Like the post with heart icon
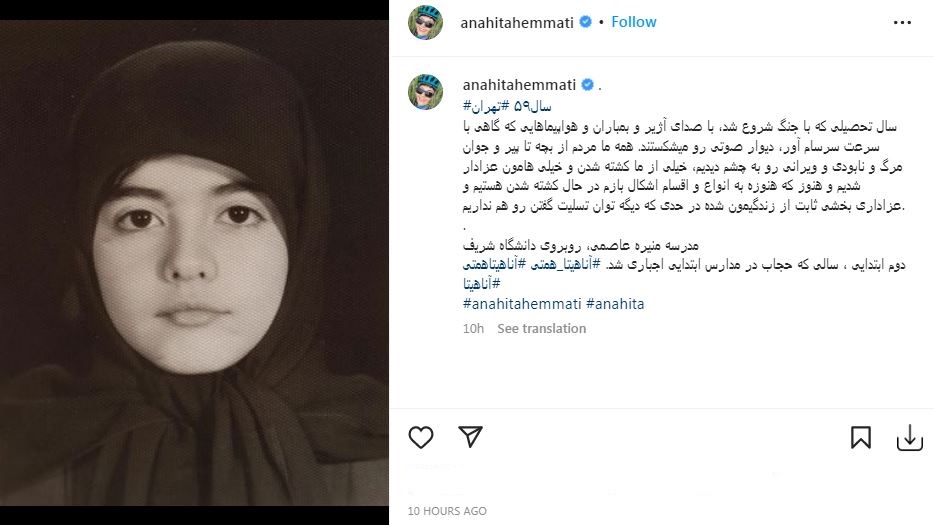This screenshot has height=525, width=934. click(x=421, y=437)
